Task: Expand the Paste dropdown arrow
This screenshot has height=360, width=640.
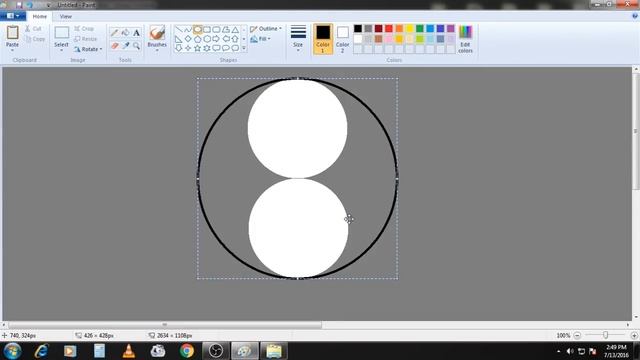Action: [12, 50]
